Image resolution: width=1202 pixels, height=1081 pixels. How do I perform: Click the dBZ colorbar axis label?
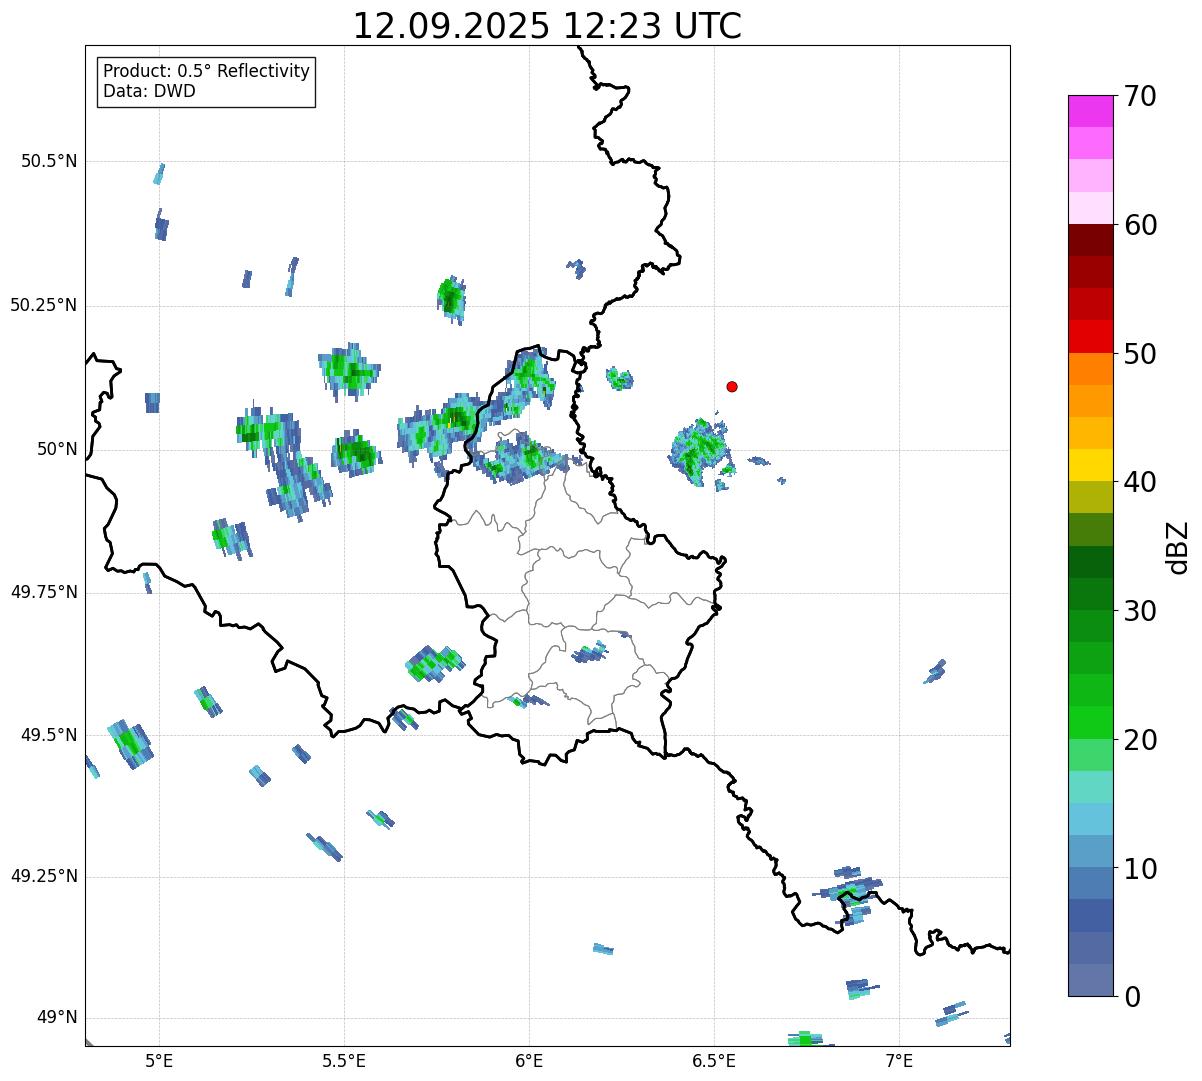[x=1178, y=546]
